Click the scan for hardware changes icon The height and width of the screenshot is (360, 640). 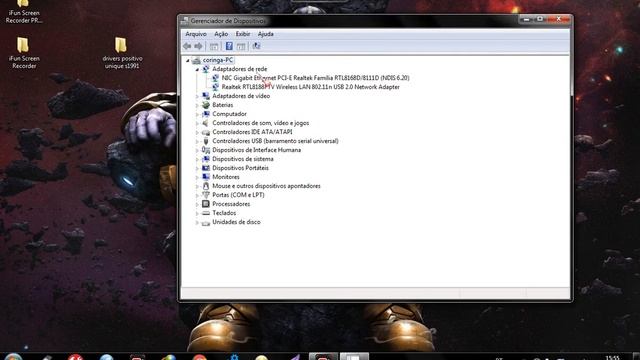256,46
